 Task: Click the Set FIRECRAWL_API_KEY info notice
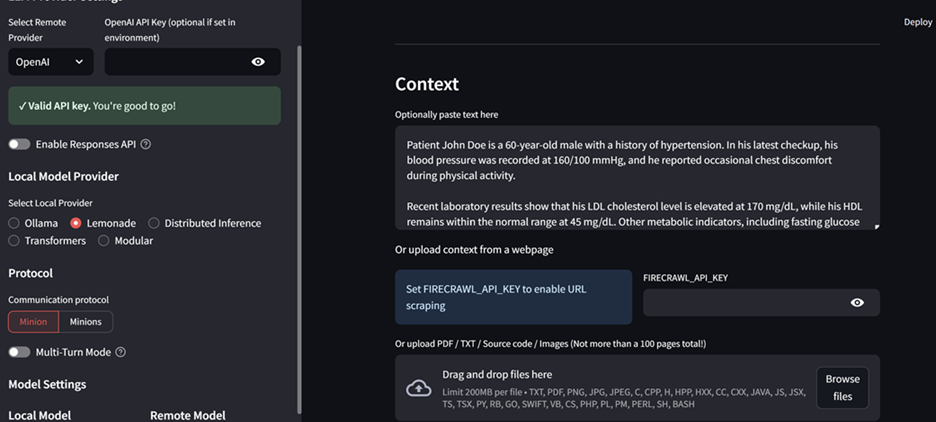tap(513, 297)
